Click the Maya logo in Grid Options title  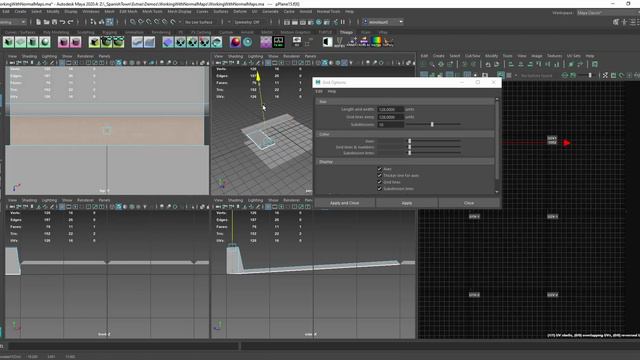(x=318, y=82)
